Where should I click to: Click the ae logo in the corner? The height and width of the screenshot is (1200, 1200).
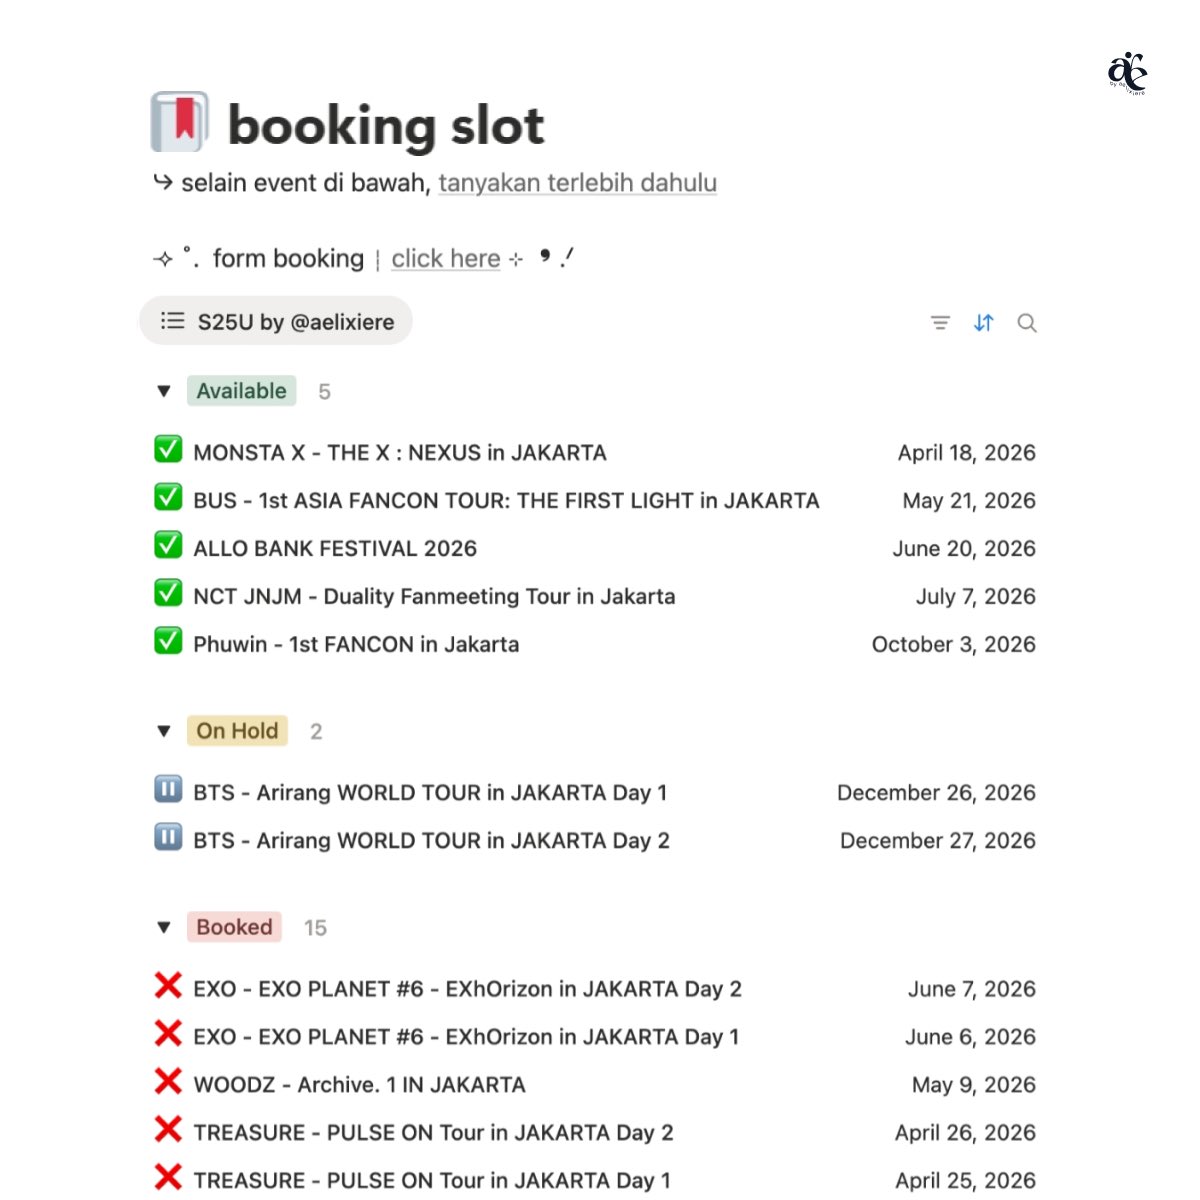tap(1128, 72)
